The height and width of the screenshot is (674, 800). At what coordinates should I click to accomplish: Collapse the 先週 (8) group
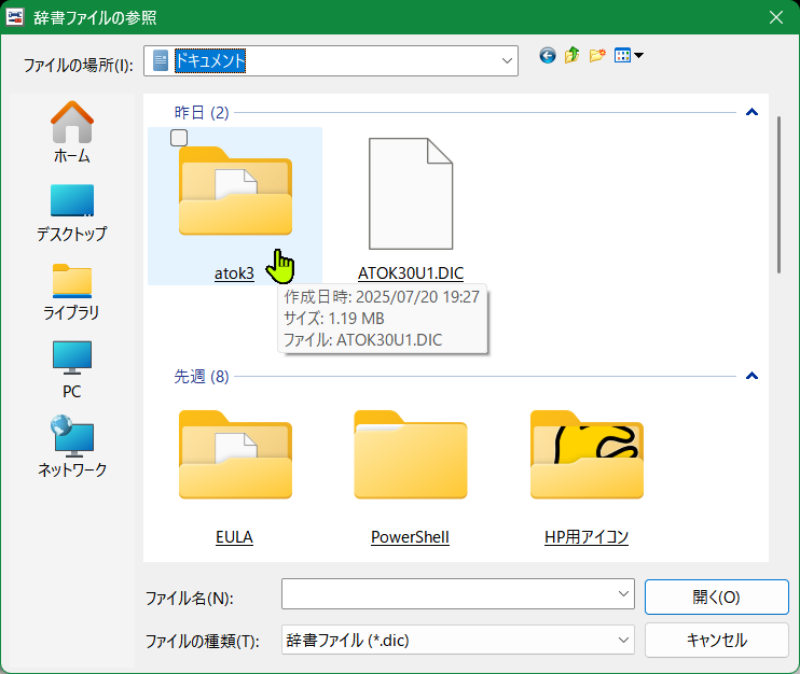(x=752, y=376)
